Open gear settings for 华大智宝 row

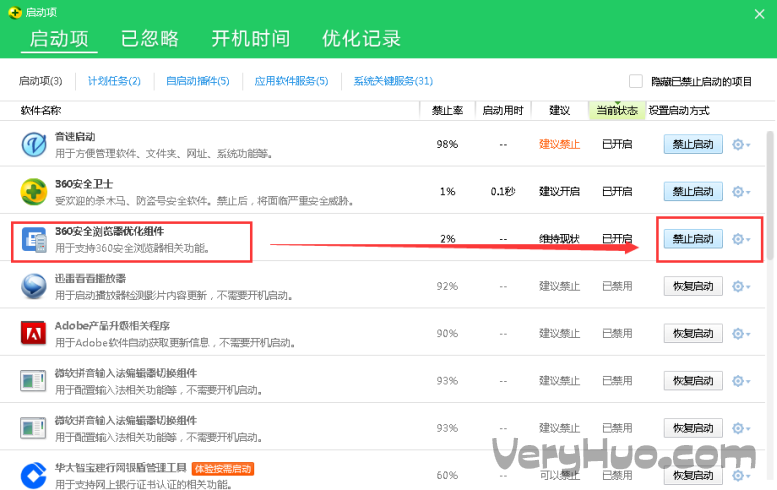(x=741, y=476)
